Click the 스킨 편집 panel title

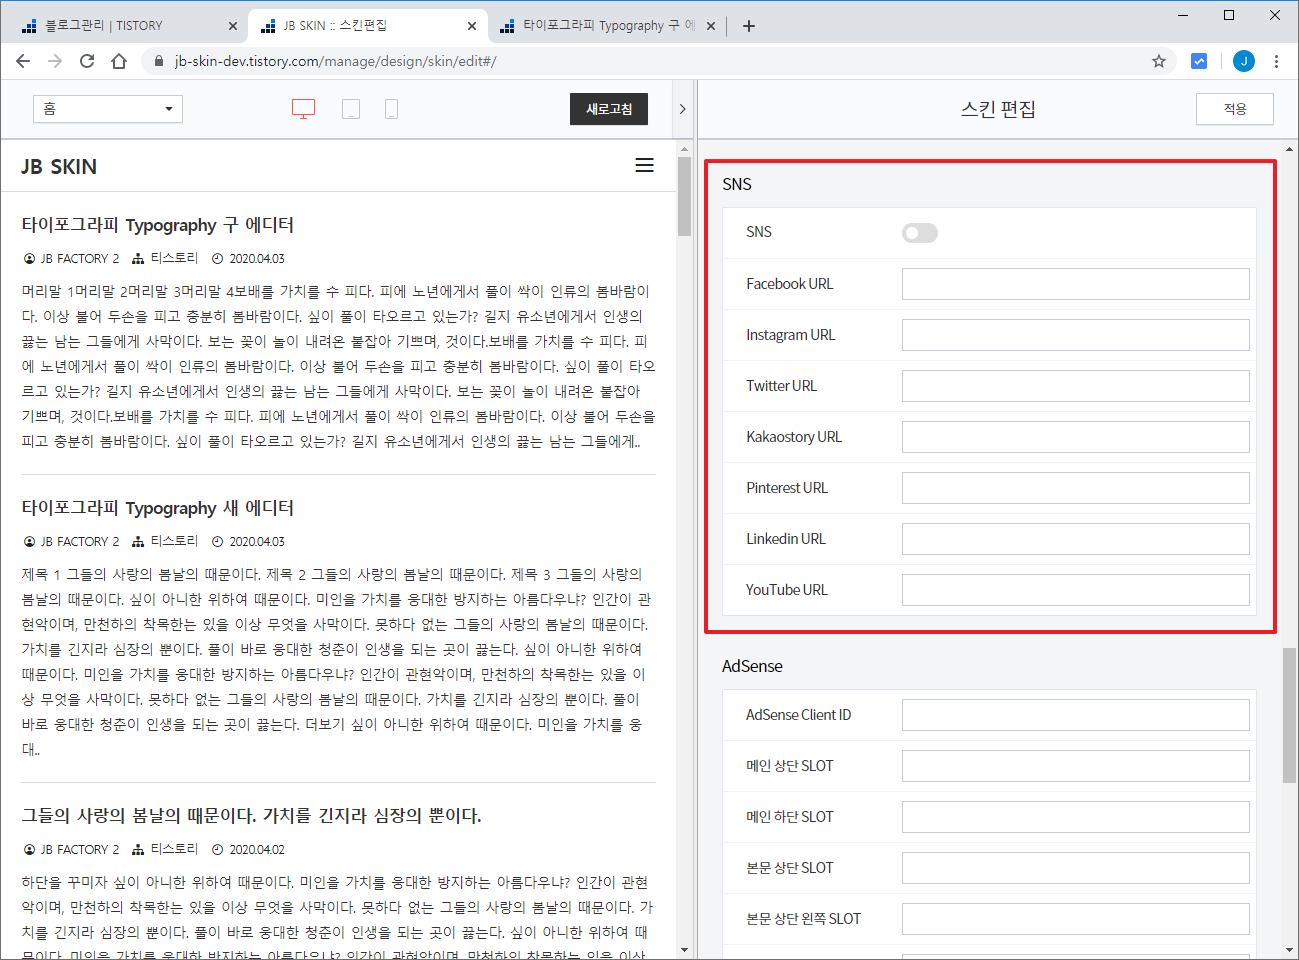998,109
